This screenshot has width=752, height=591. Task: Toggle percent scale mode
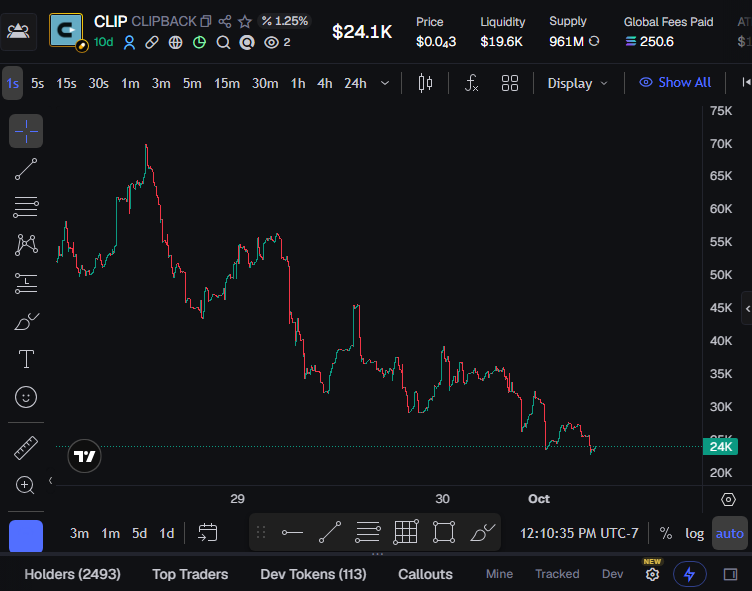[665, 533]
